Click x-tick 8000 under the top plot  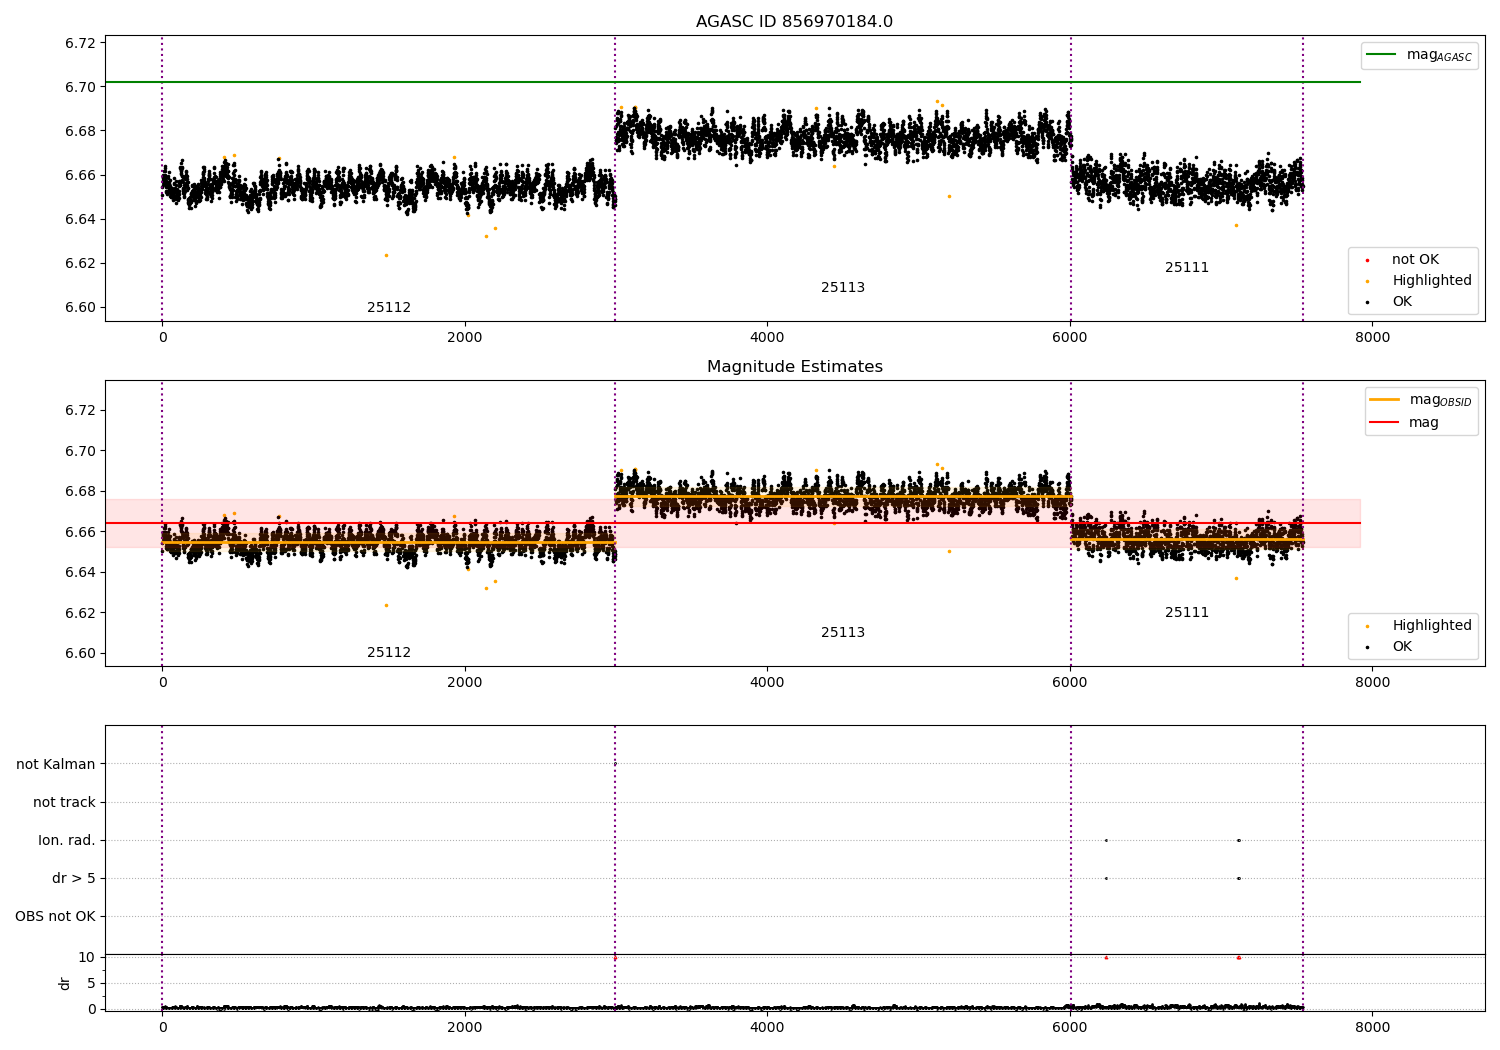click(x=1372, y=338)
